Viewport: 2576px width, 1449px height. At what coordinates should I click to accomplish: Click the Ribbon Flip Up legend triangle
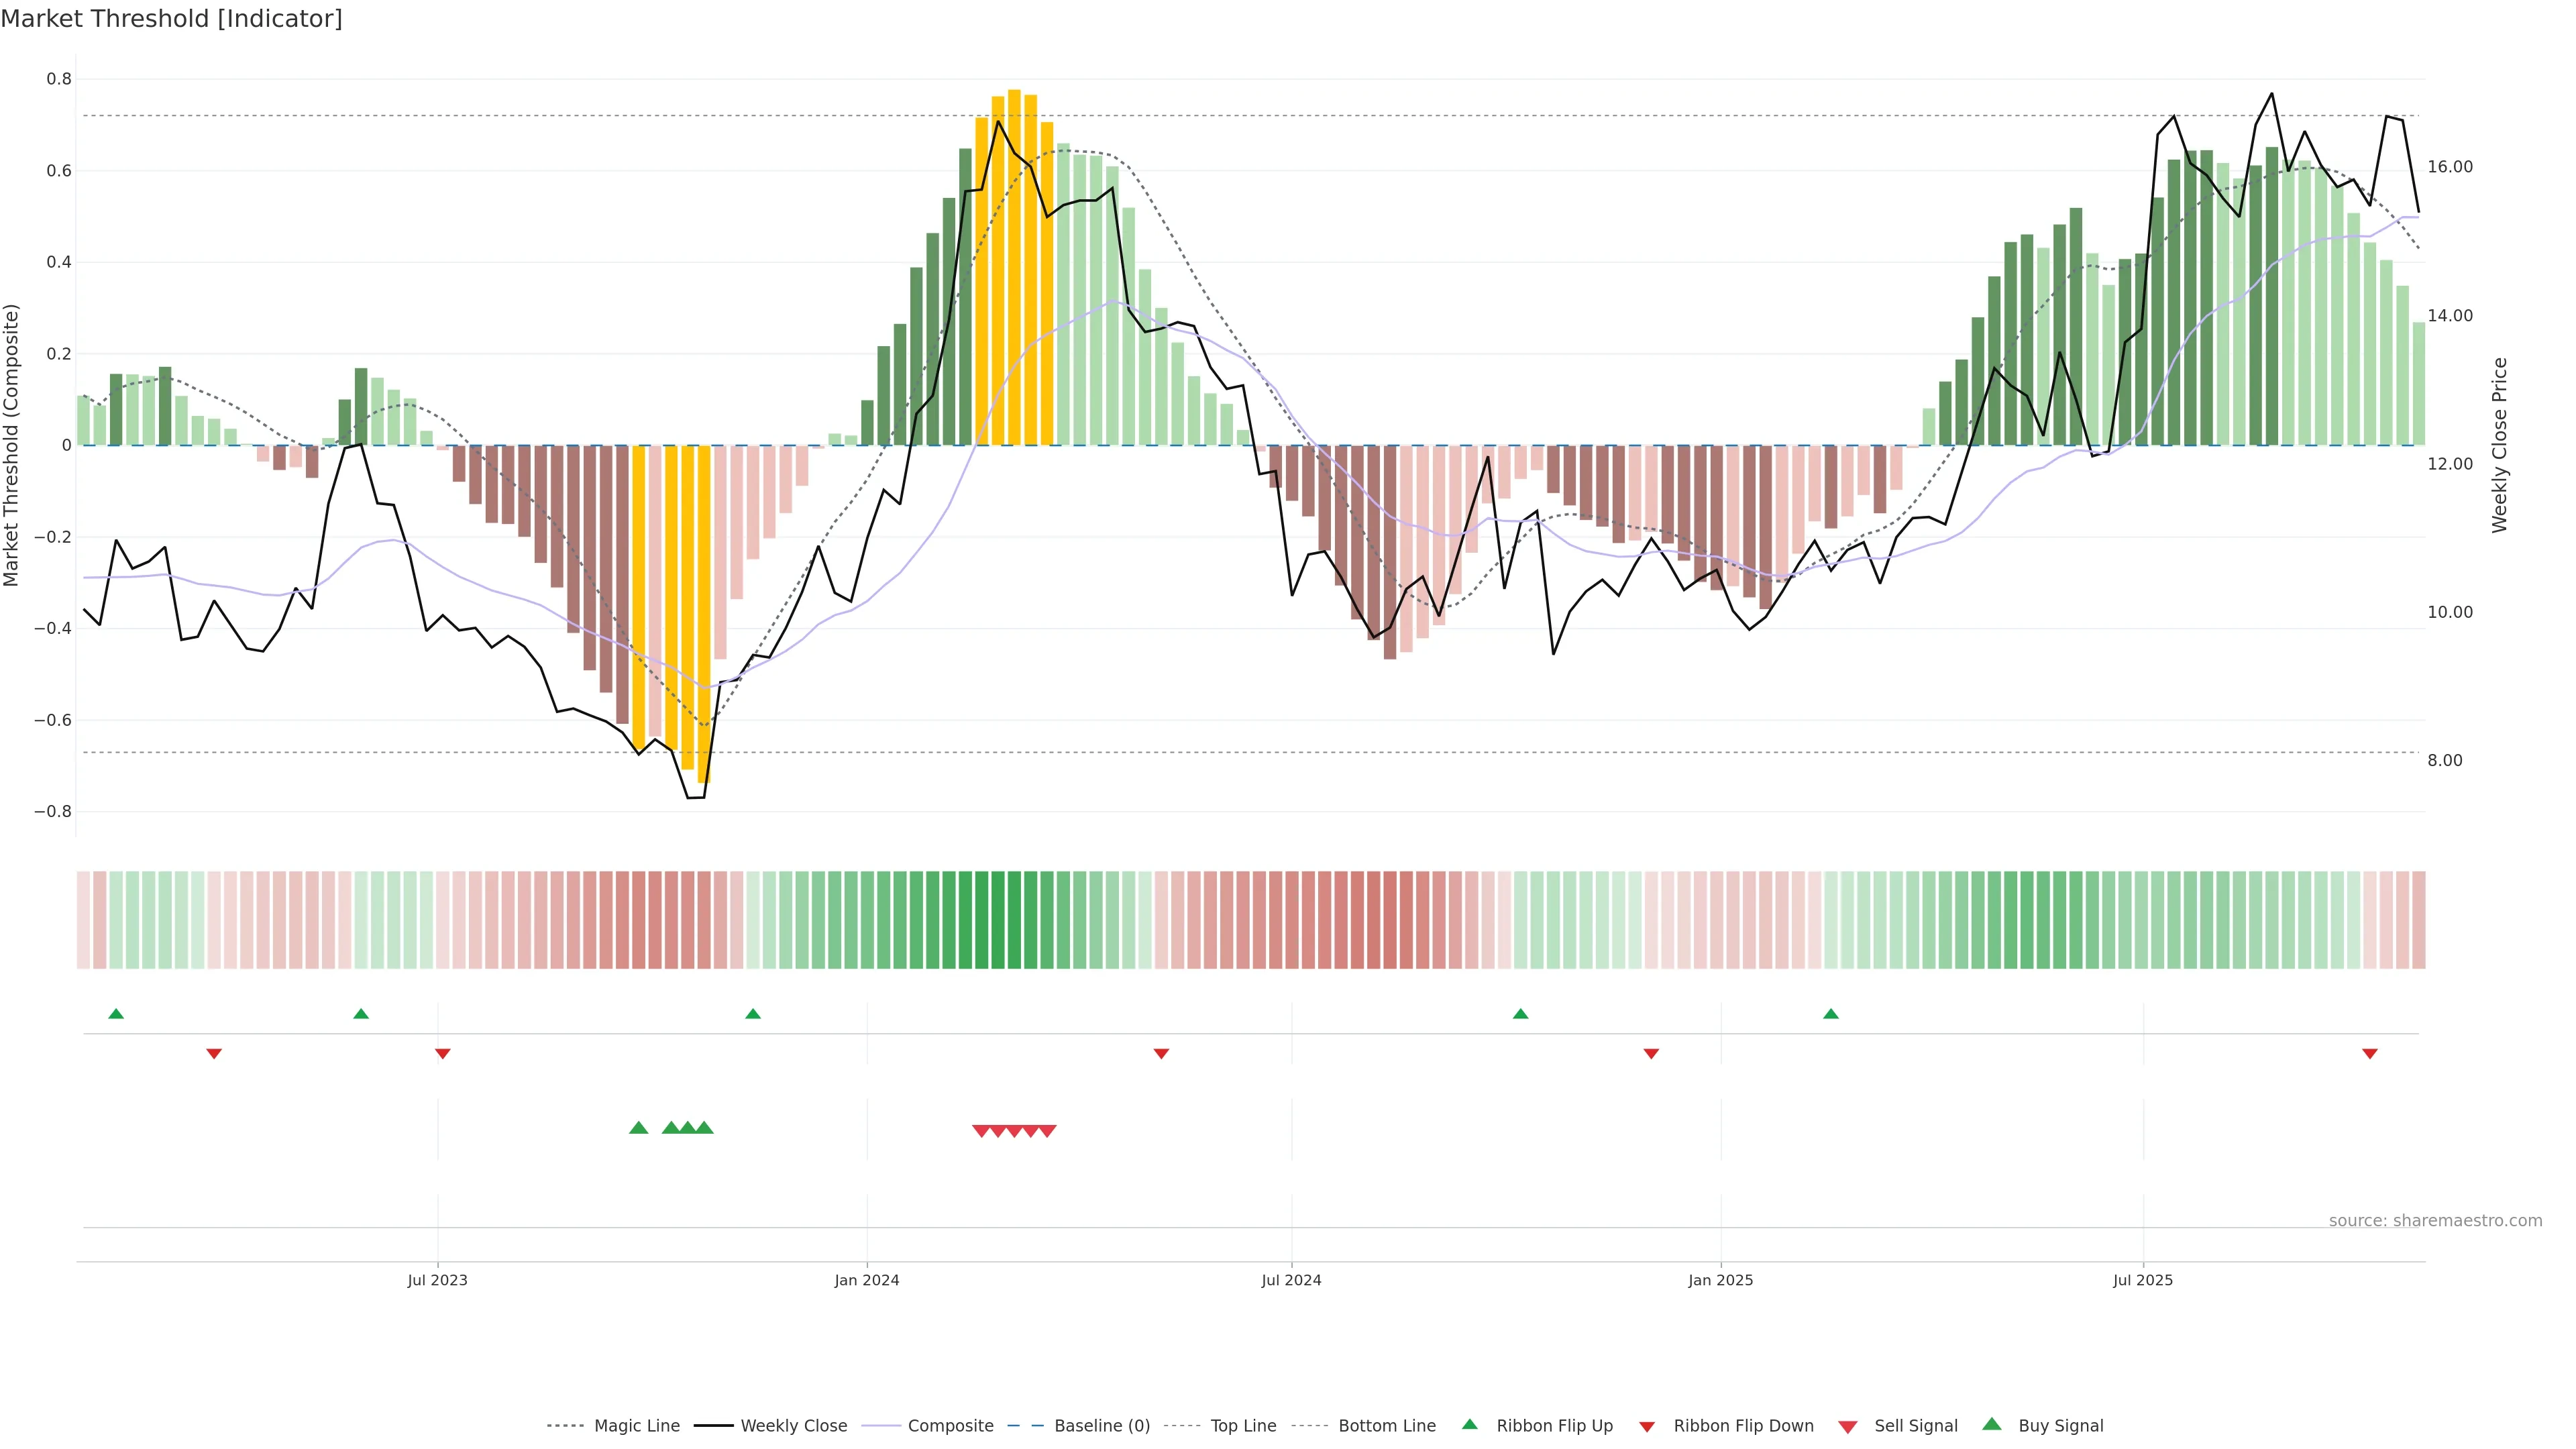[1469, 1424]
